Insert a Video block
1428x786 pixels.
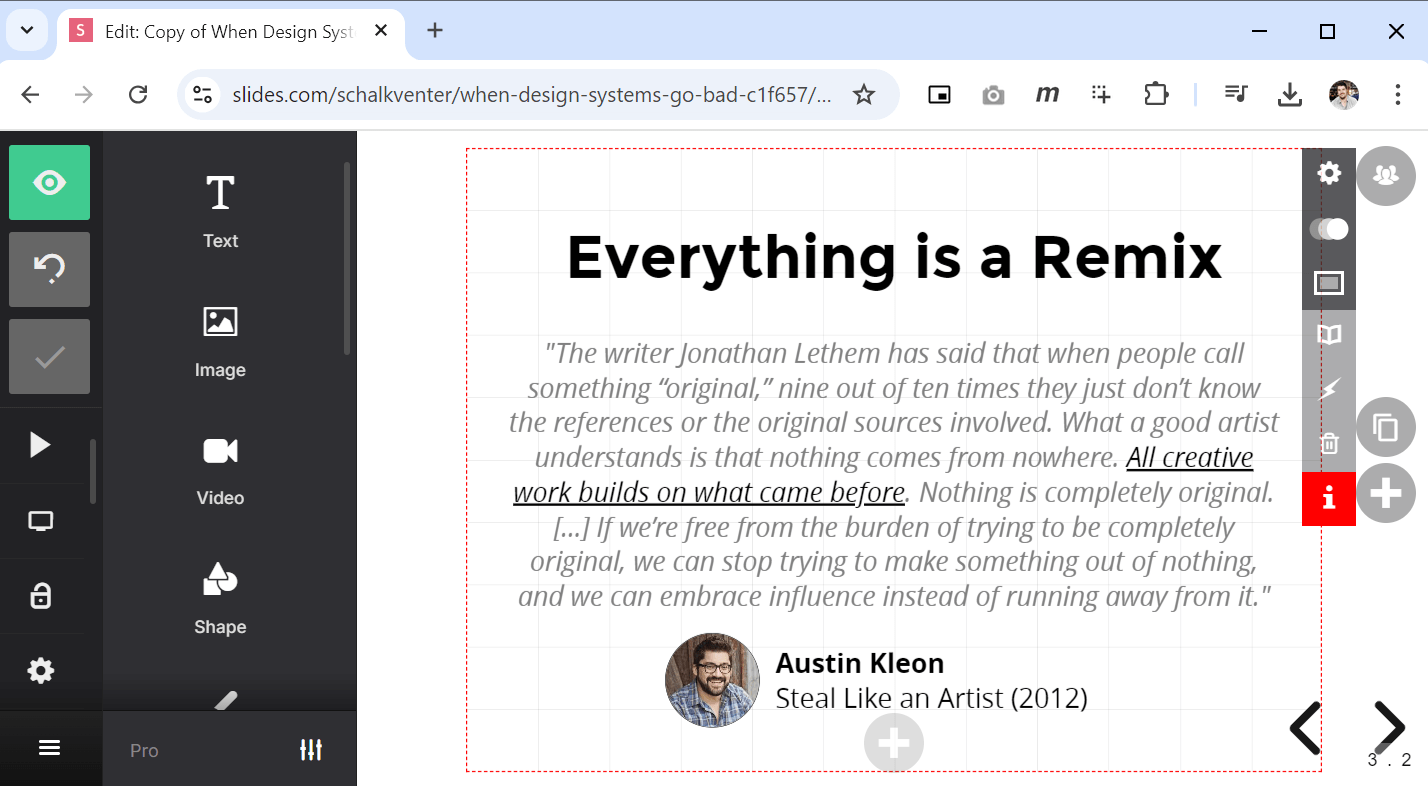tap(220, 469)
